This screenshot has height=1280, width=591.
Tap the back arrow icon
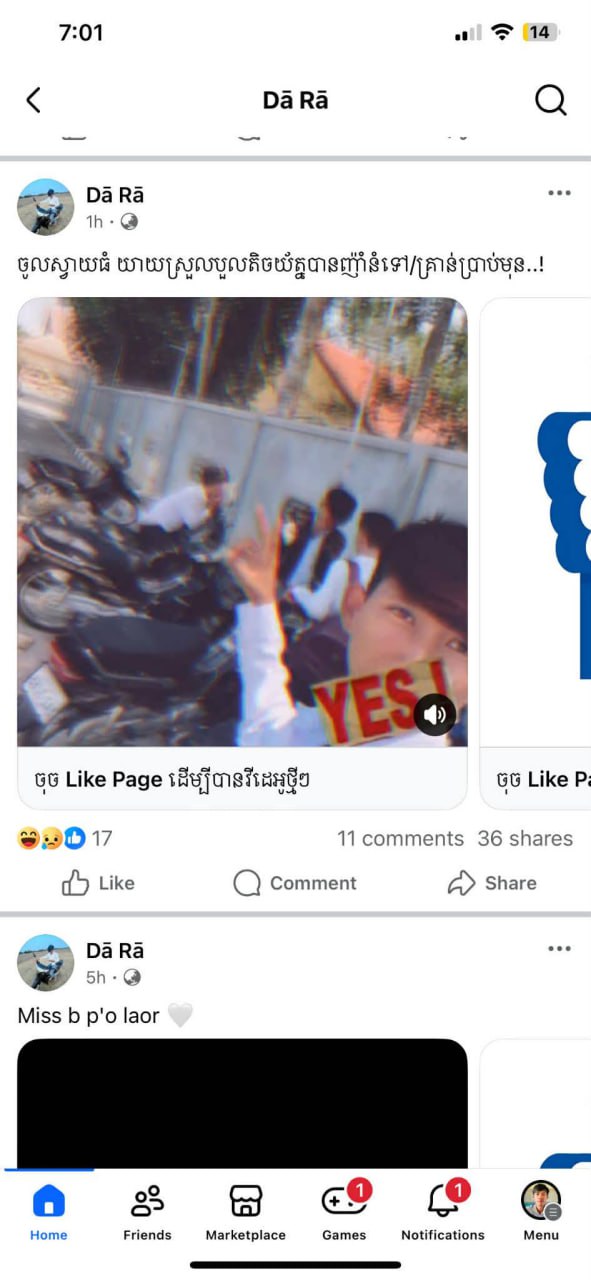click(x=33, y=100)
